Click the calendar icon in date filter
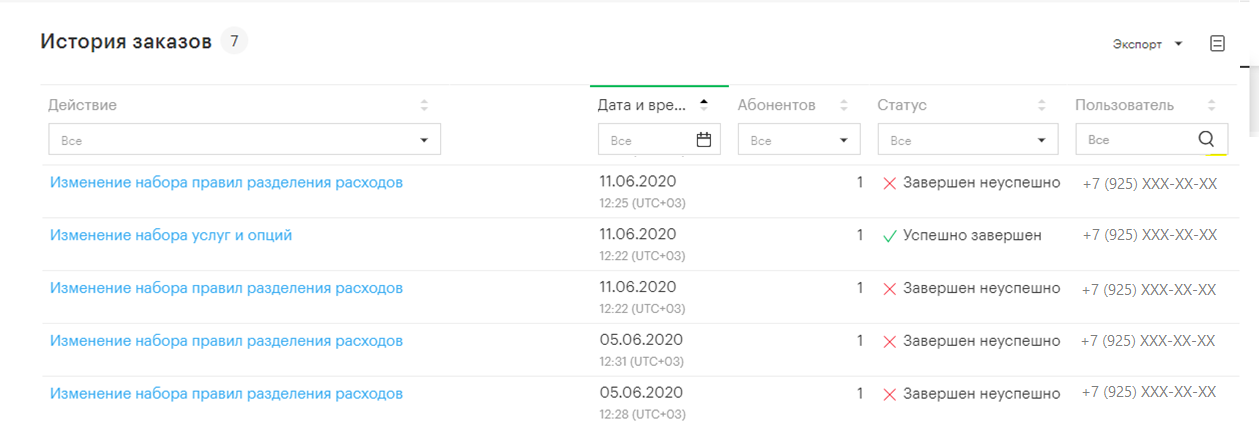This screenshot has height=430, width=1260. point(703,140)
